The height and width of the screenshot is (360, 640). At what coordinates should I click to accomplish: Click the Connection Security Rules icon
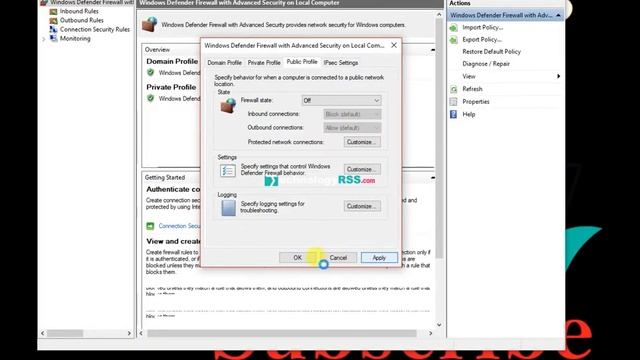pyautogui.click(x=53, y=29)
